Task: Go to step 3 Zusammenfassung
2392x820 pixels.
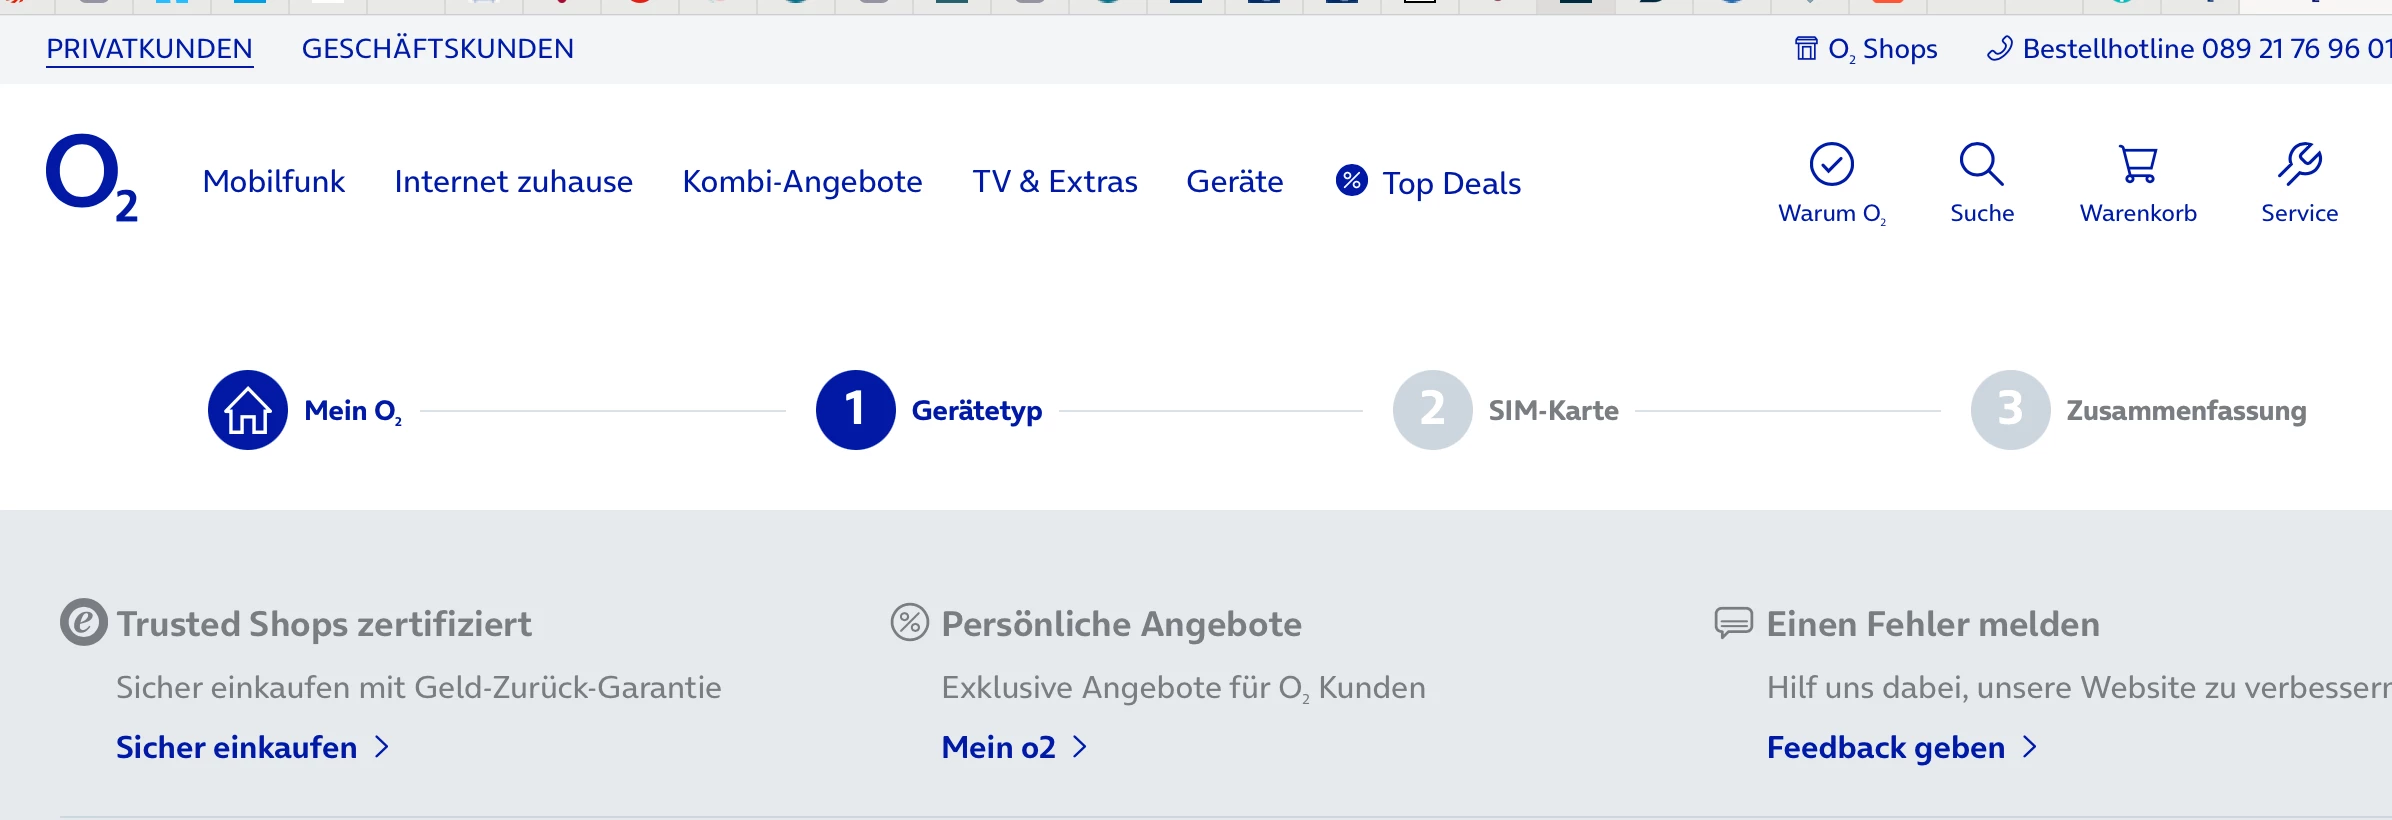Action: click(x=2010, y=410)
